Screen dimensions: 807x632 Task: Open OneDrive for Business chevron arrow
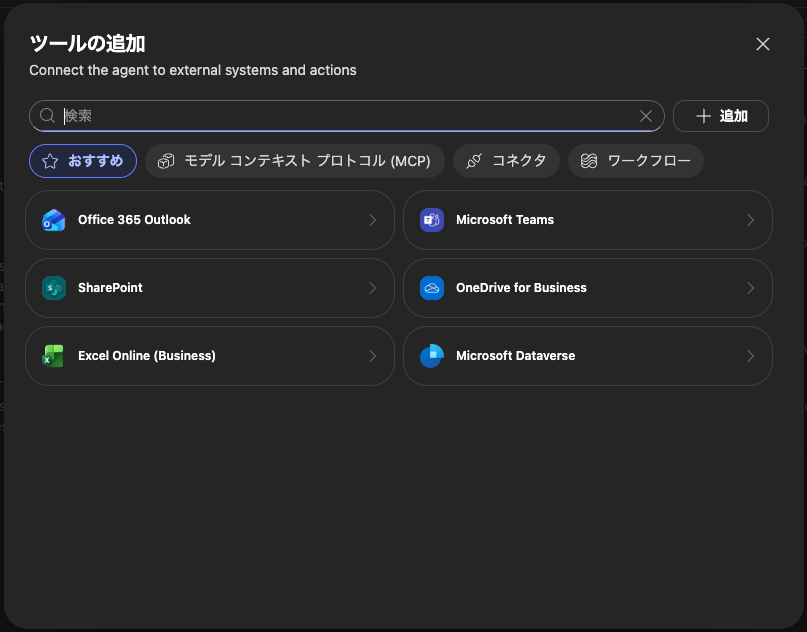[750, 288]
